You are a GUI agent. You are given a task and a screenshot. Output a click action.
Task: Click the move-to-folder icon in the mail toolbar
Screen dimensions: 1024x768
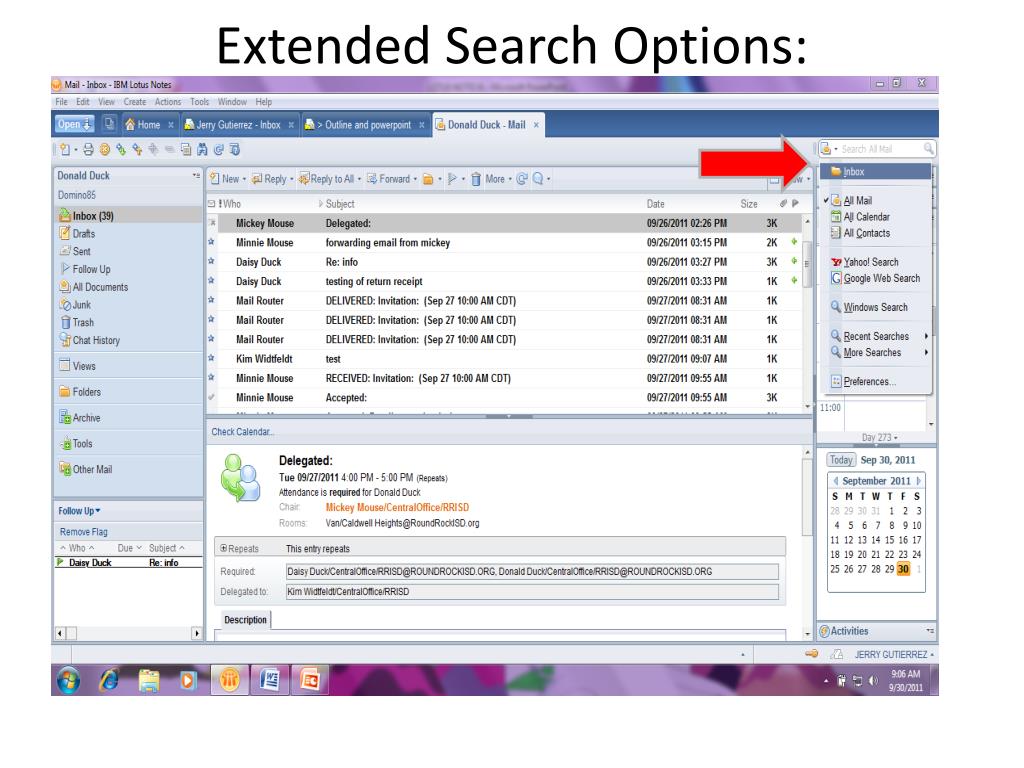(x=428, y=179)
